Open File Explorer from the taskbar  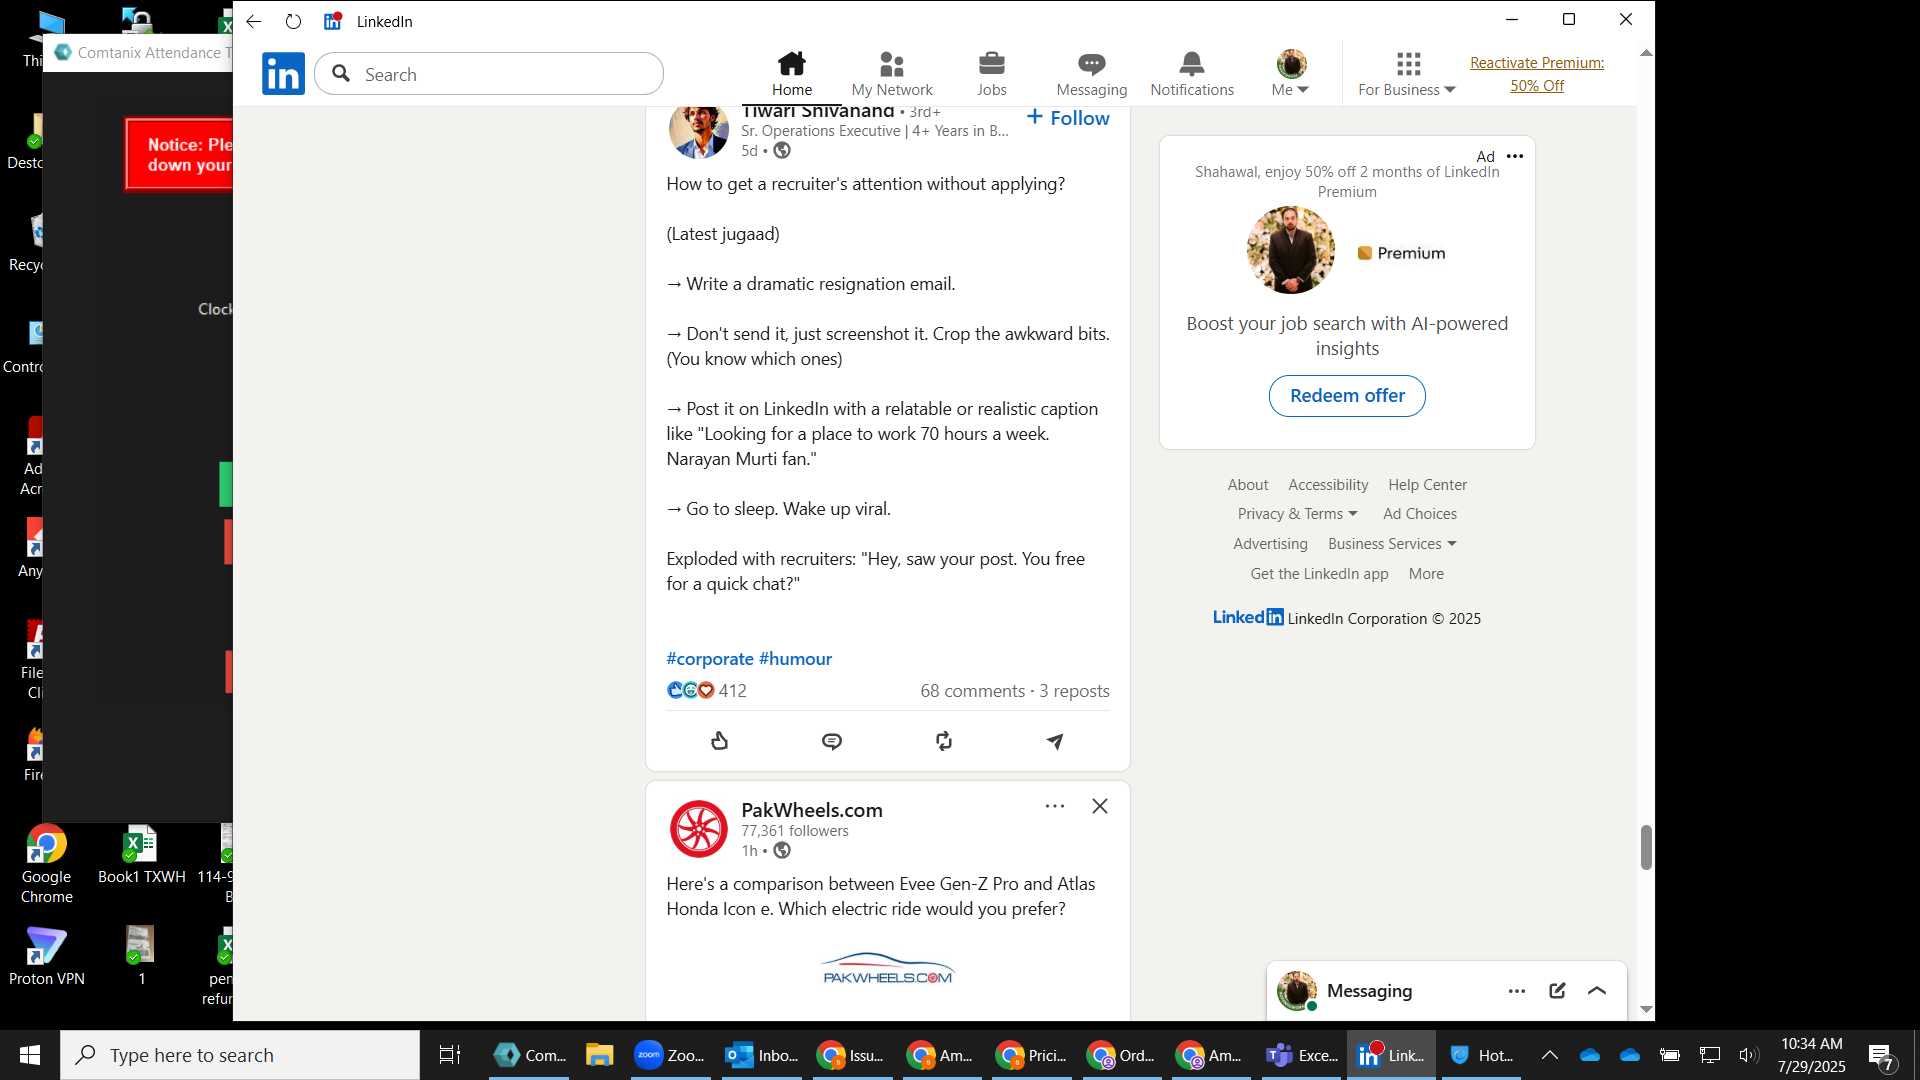(599, 1055)
